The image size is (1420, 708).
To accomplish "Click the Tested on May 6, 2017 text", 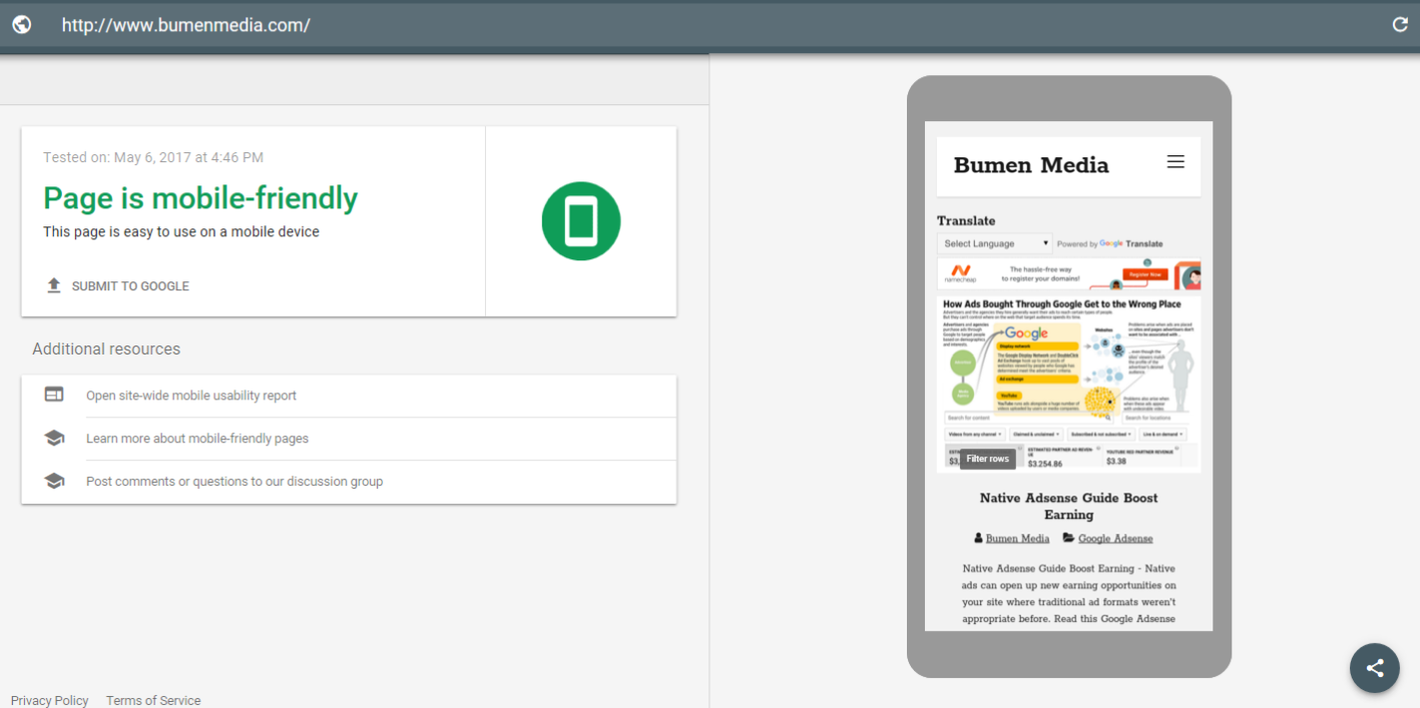I will point(153,157).
